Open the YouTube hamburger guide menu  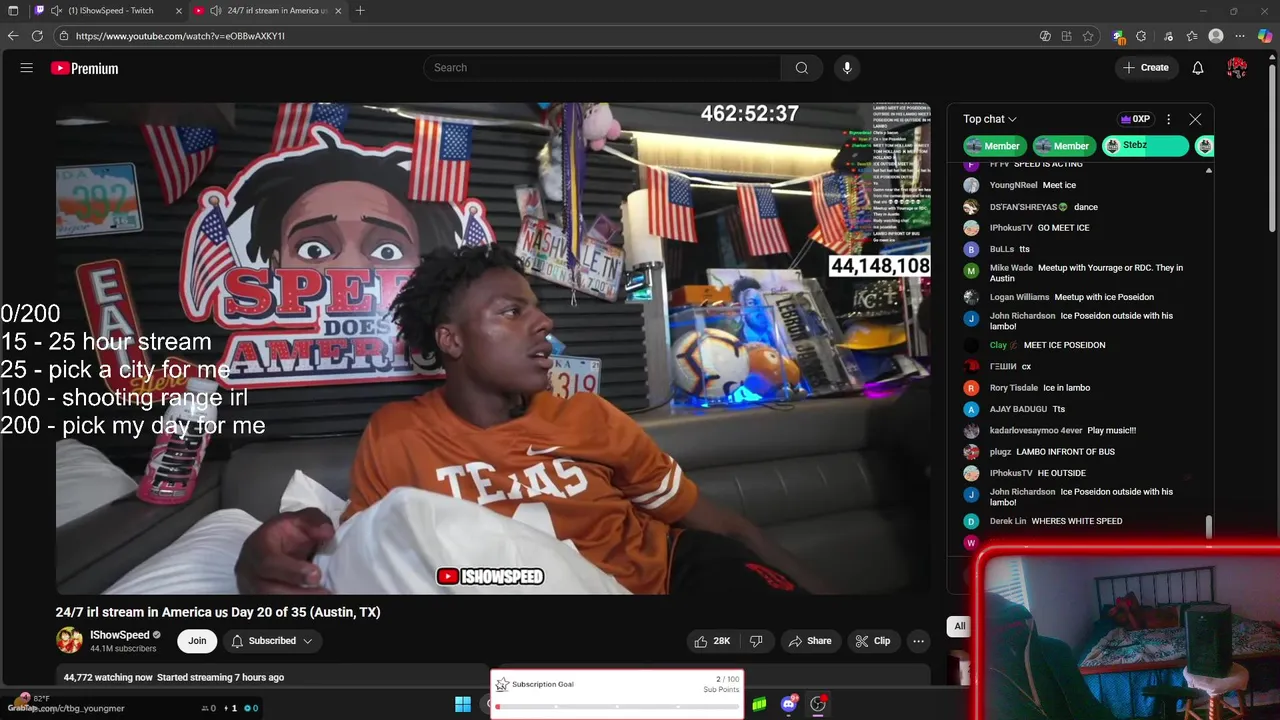[x=27, y=68]
